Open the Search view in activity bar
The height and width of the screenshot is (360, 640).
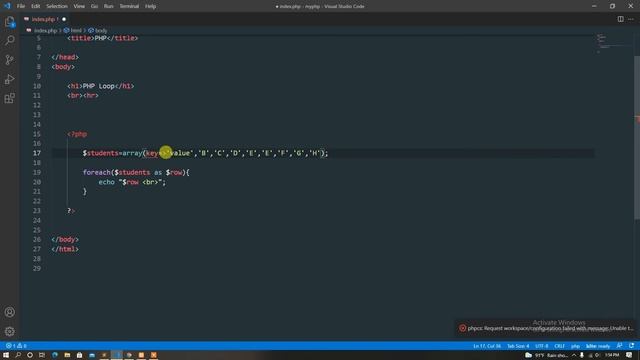click(x=9, y=40)
